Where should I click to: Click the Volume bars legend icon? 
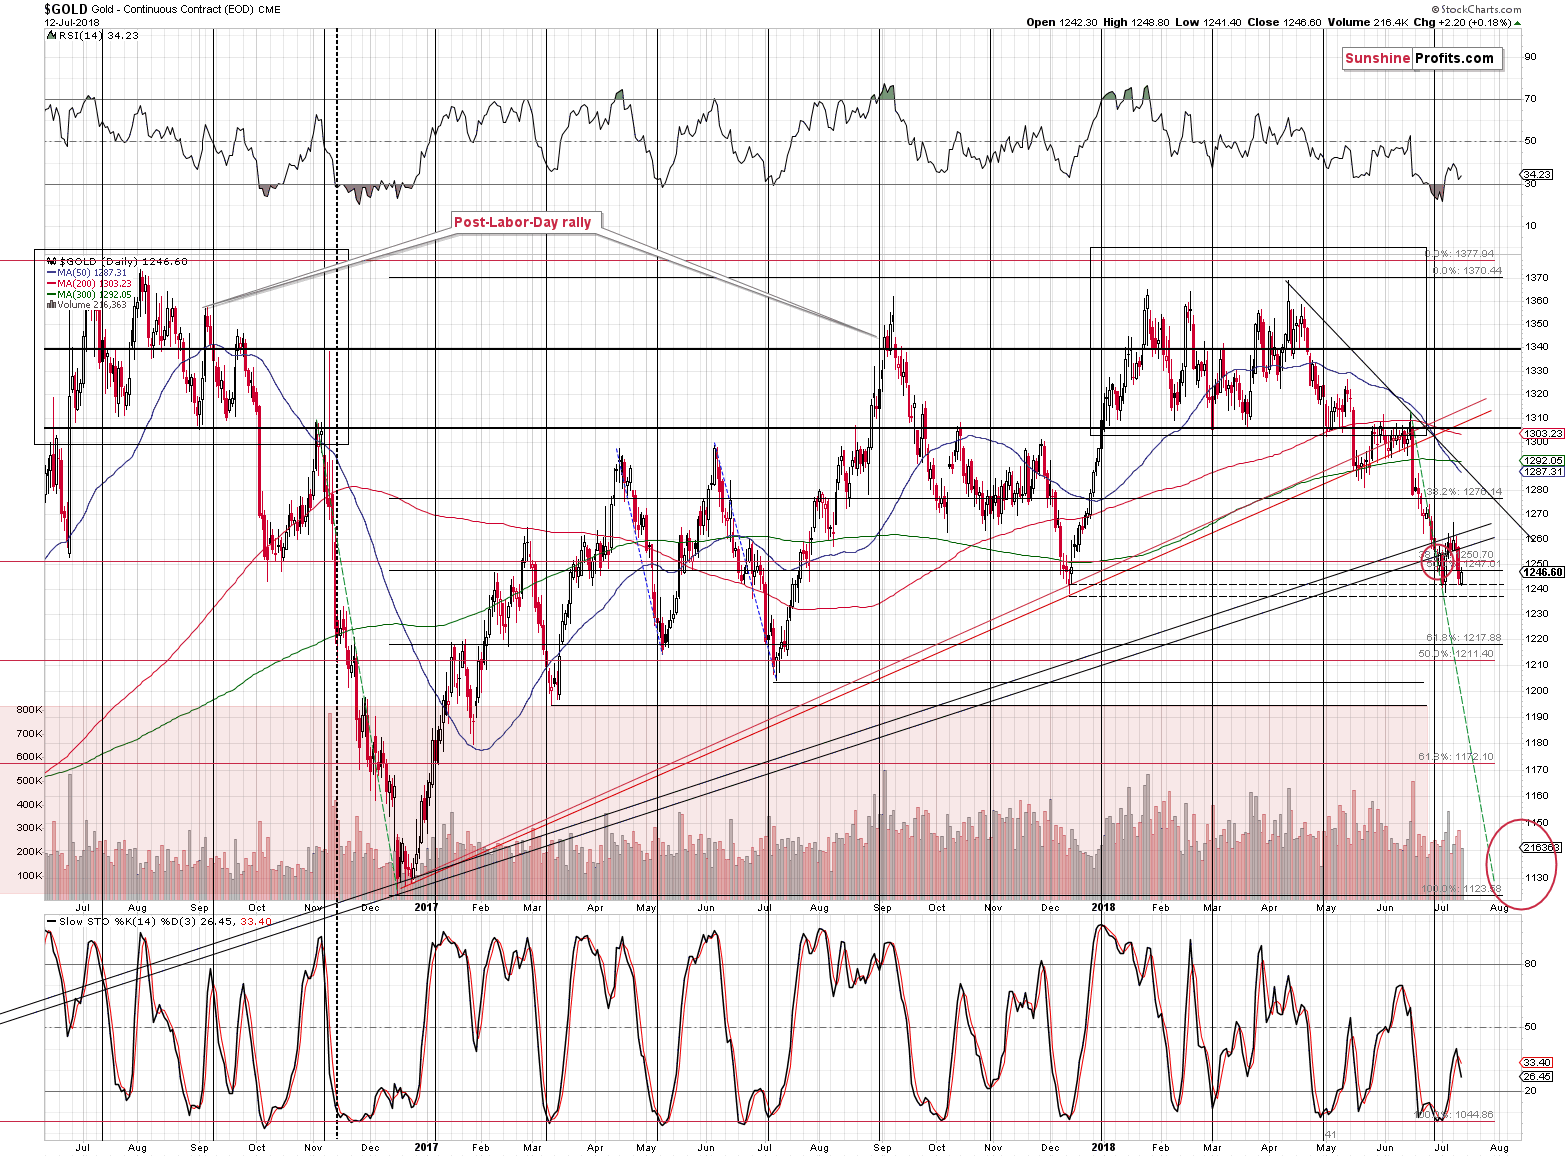pyautogui.click(x=52, y=305)
